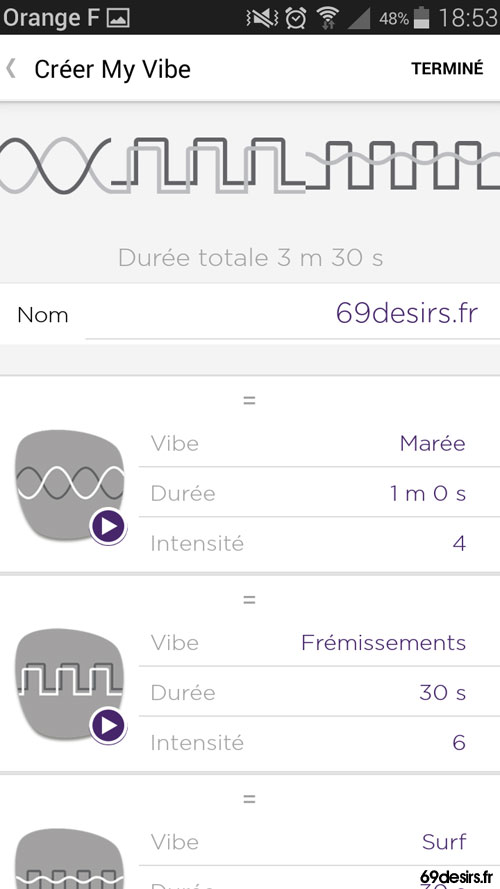Play the Frémissements vibe preview

pyautogui.click(x=108, y=726)
